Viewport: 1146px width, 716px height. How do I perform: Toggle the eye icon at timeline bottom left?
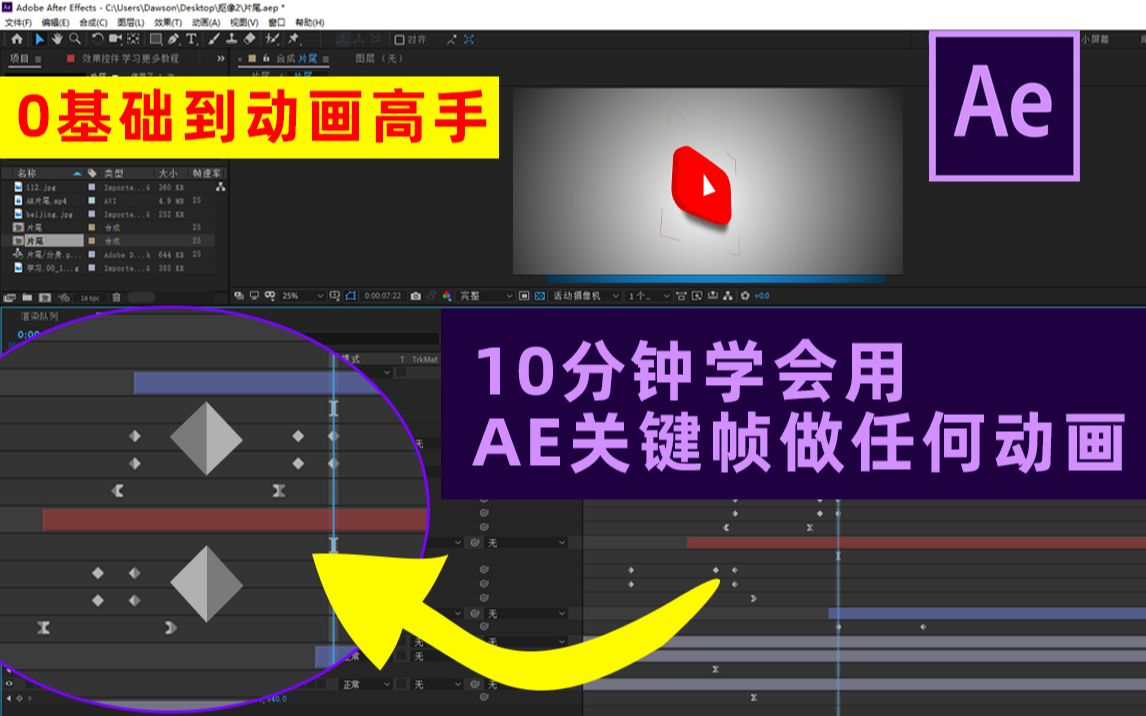(x=9, y=684)
